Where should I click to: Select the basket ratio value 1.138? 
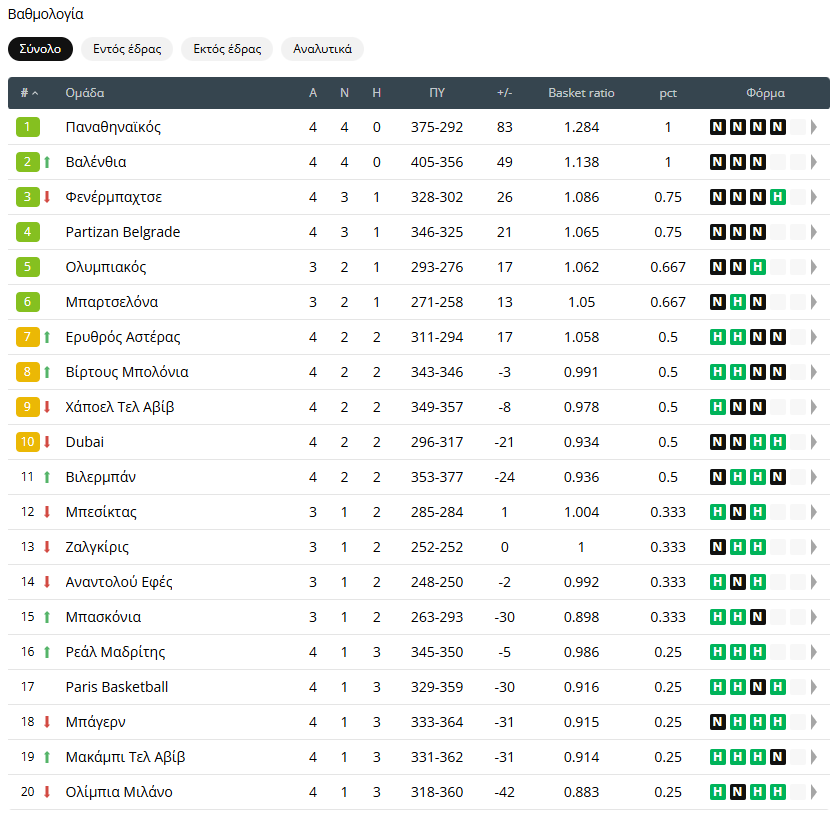[x=581, y=162]
